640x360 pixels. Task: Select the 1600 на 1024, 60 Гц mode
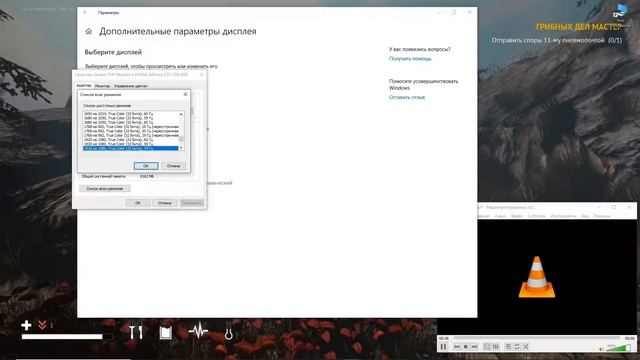point(130,113)
